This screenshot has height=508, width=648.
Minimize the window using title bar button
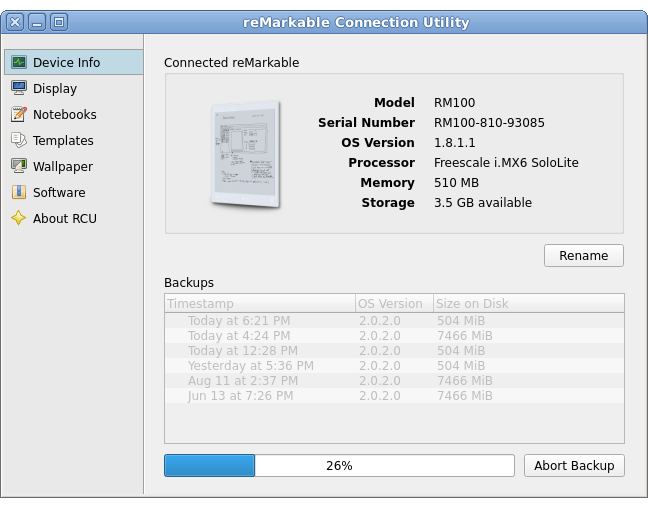point(37,22)
